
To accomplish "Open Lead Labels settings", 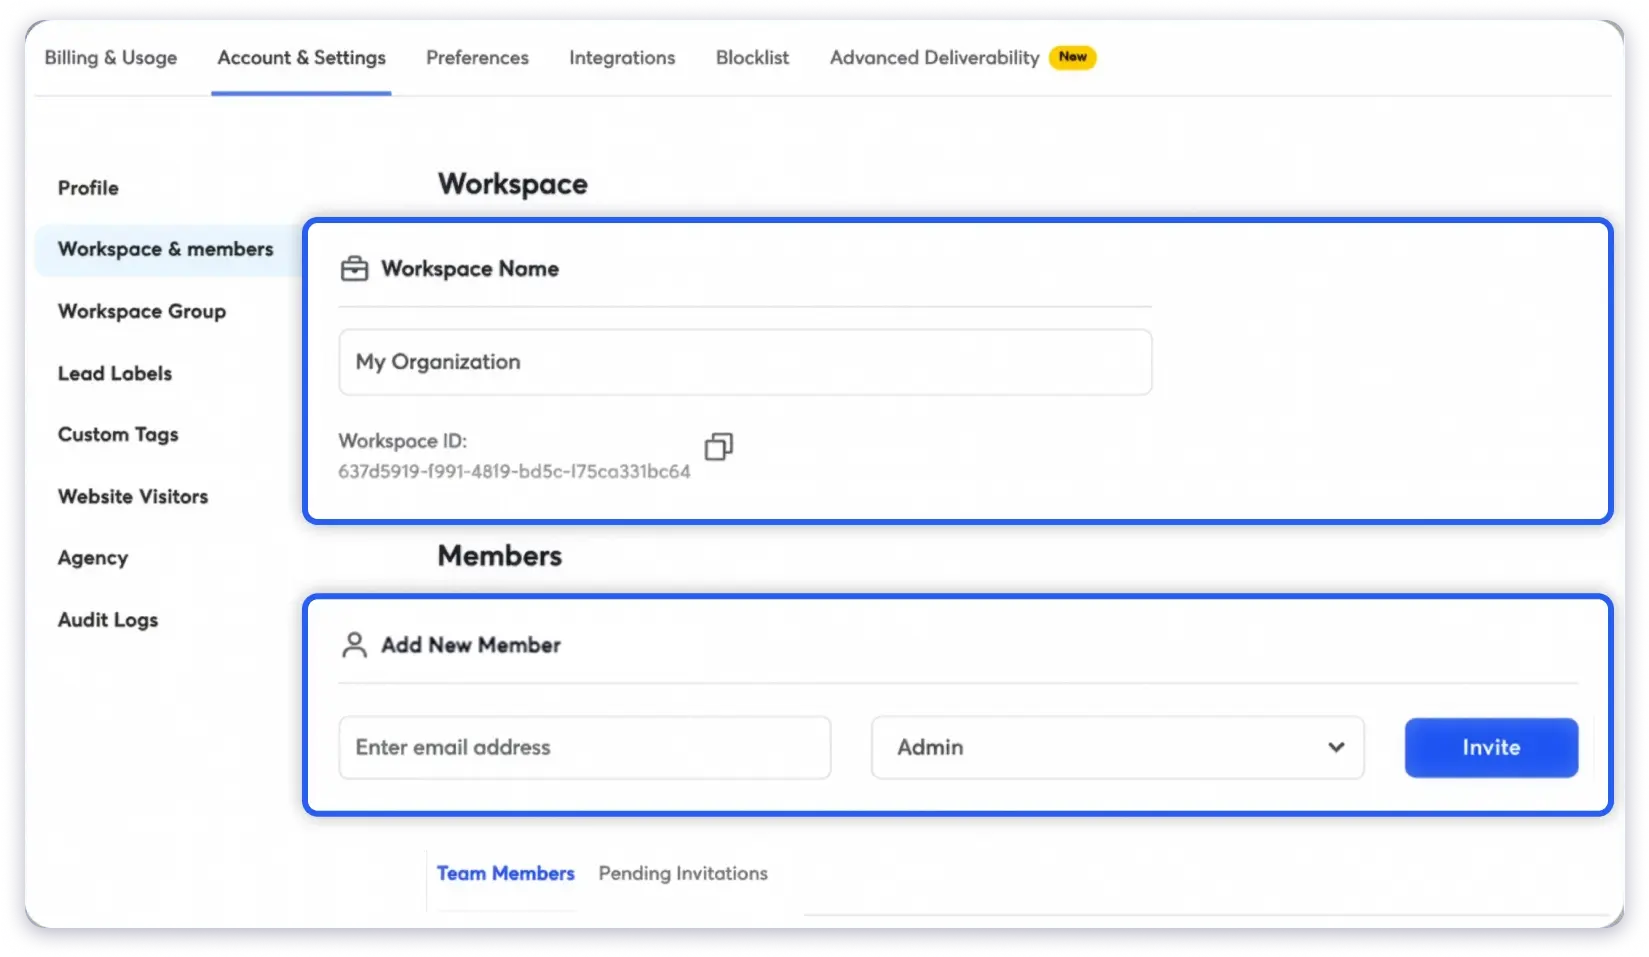I will point(115,373).
